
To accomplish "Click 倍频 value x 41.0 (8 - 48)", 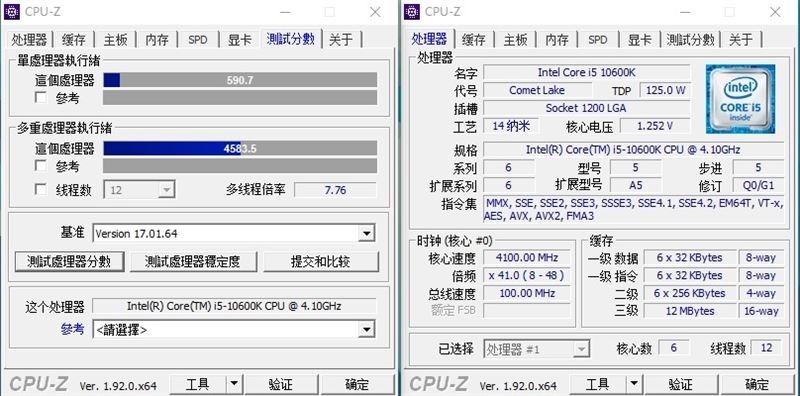I will (x=527, y=275).
